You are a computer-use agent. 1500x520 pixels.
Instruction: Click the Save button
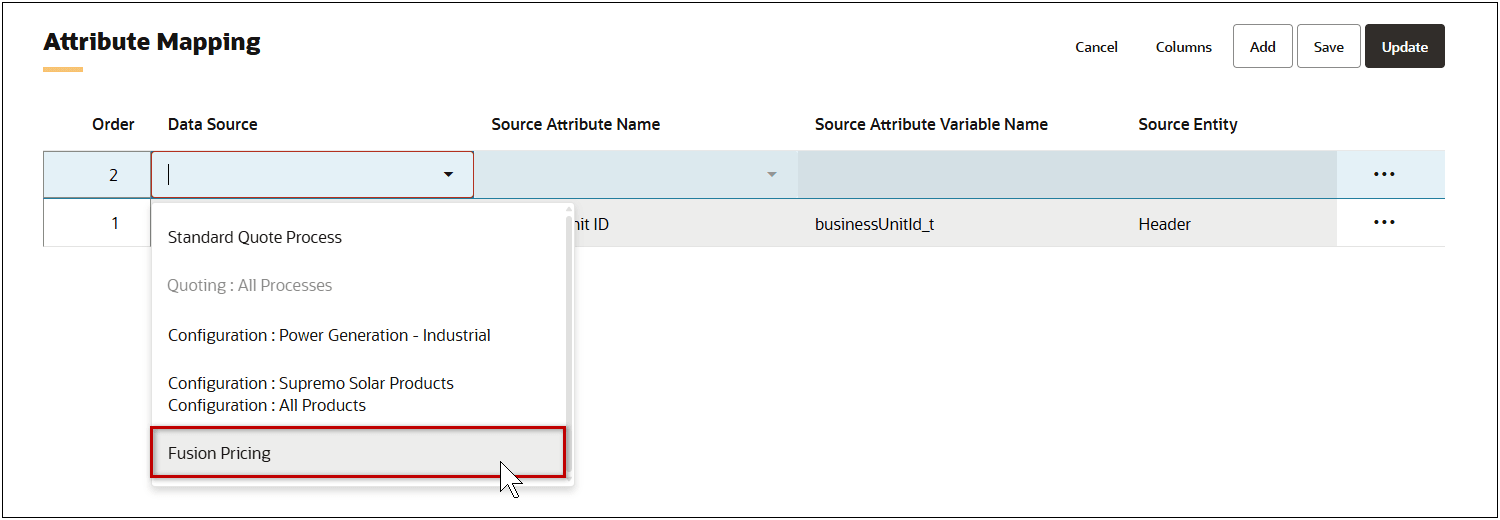point(1329,47)
